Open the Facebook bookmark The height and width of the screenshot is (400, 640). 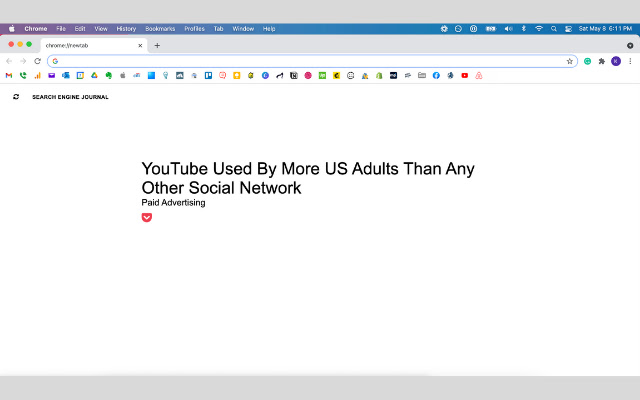point(436,76)
